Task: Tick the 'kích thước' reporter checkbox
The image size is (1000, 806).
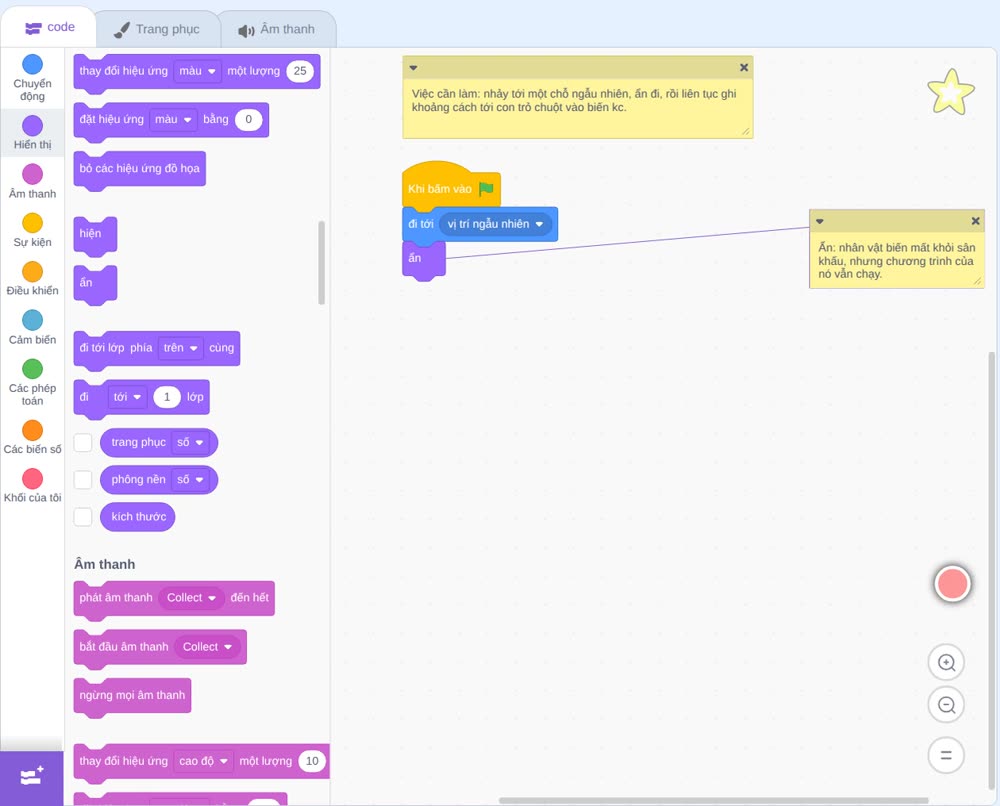Action: [83, 517]
